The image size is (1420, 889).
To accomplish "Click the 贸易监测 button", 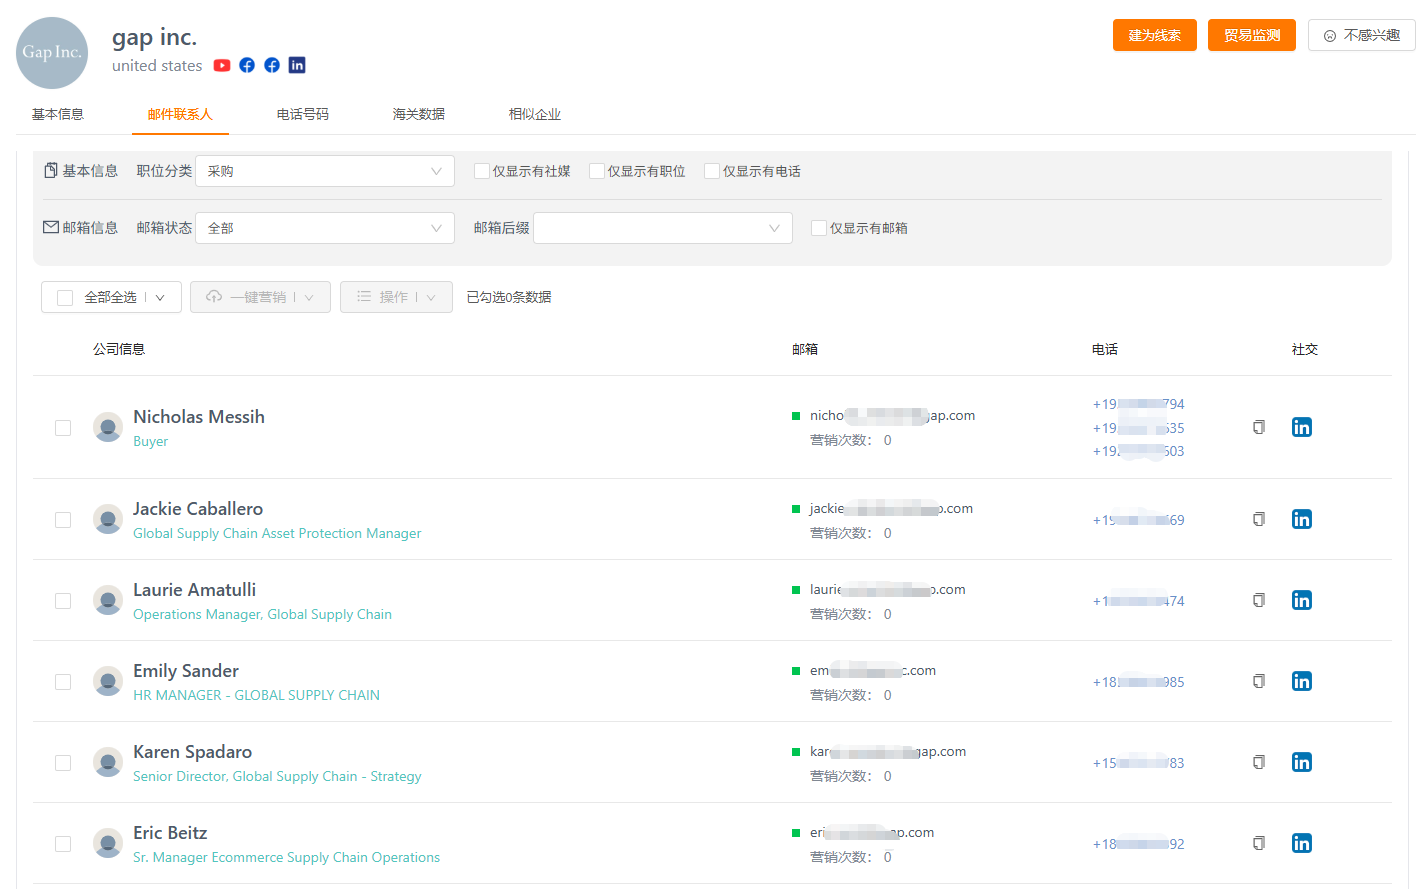I will (1252, 35).
